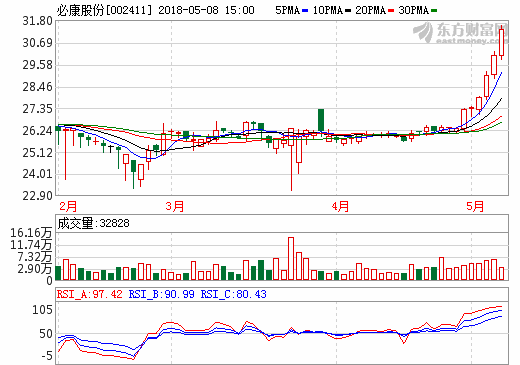Click the blue 5PMA color swatch

(x=305, y=11)
